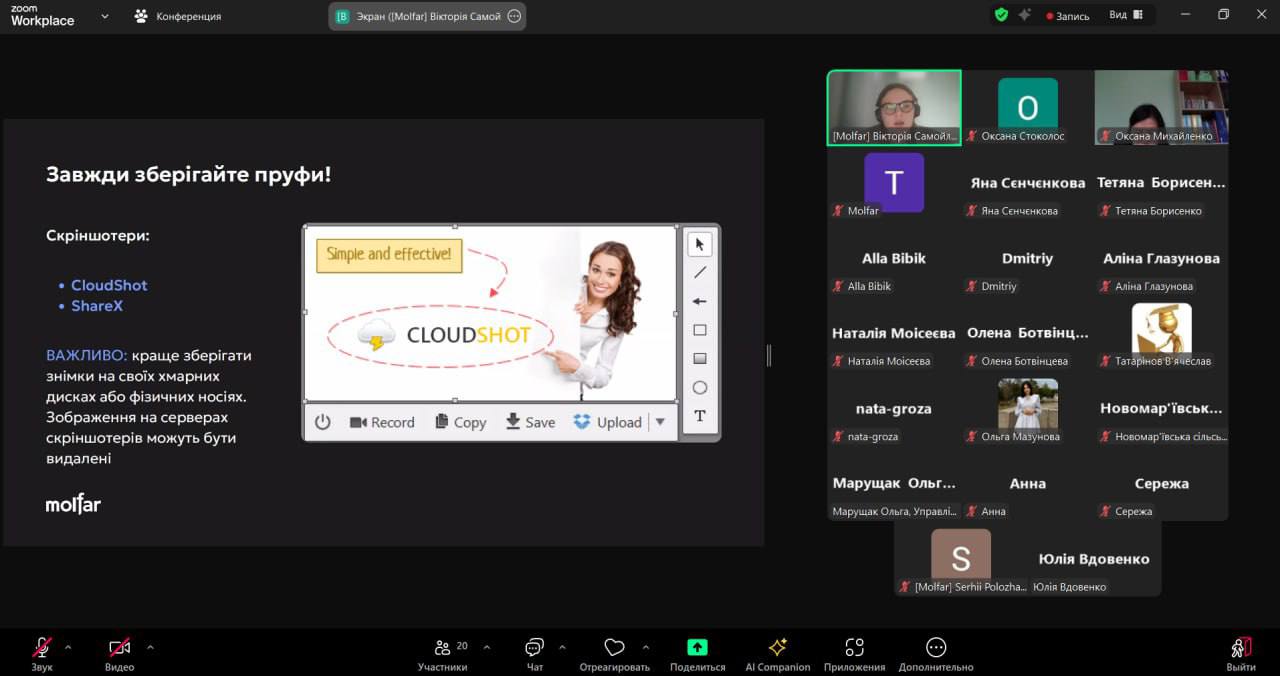Image resolution: width=1280 pixels, height=676 pixels.
Task: Click Upload in CloudShot toolbar
Action: (x=608, y=422)
